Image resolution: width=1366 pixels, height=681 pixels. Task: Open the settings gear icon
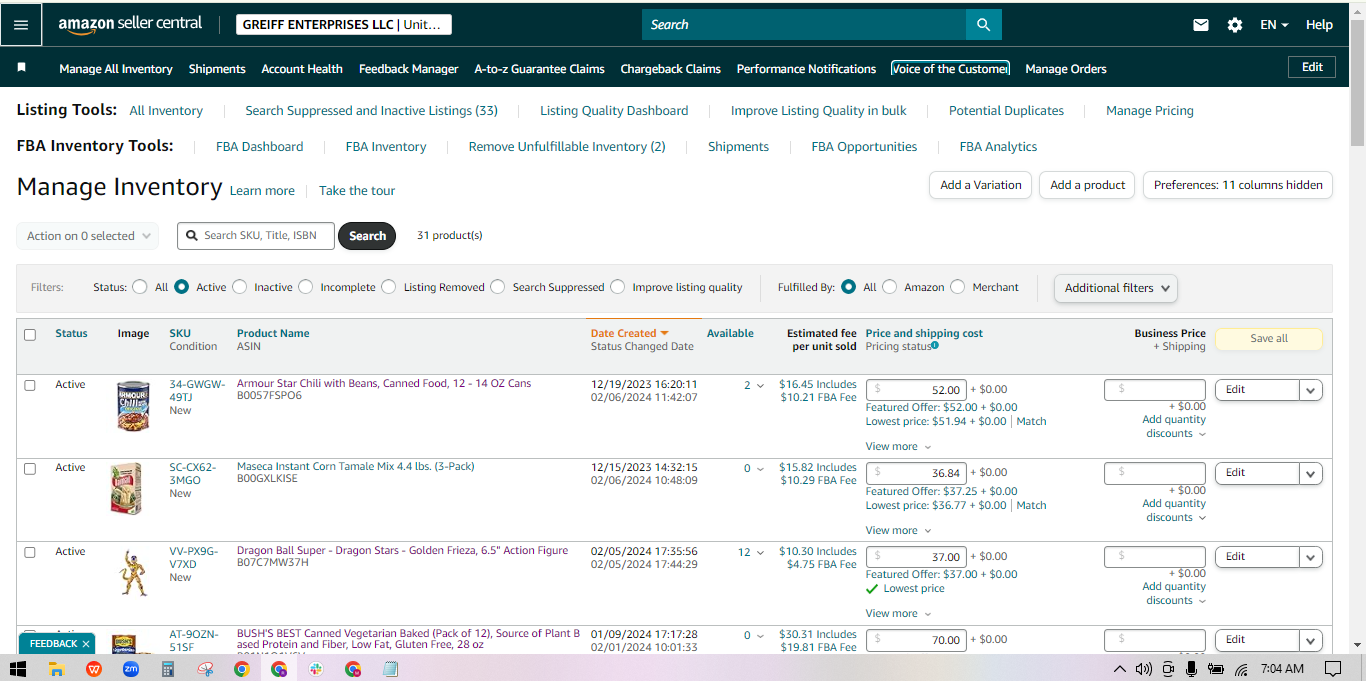coord(1235,25)
